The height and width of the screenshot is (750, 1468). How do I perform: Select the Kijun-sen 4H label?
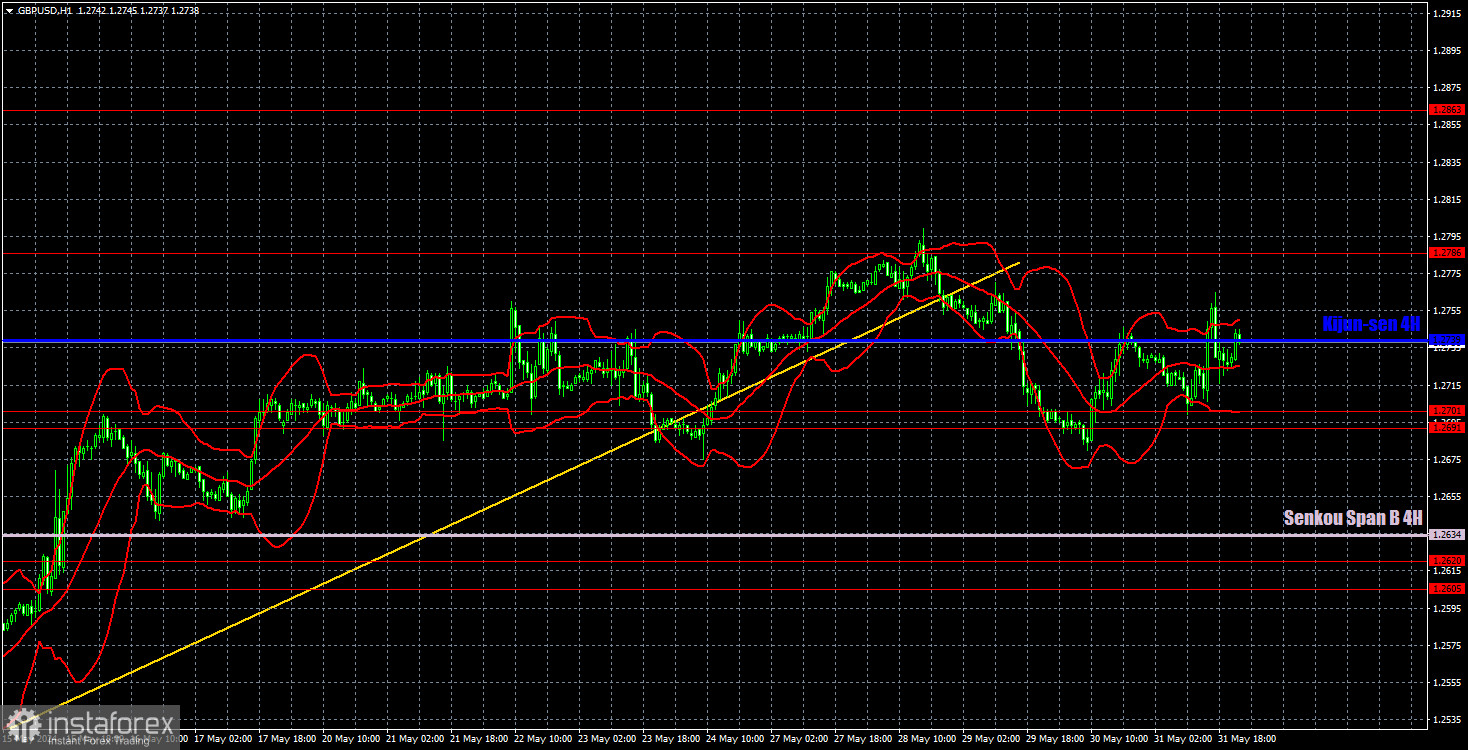[1371, 324]
